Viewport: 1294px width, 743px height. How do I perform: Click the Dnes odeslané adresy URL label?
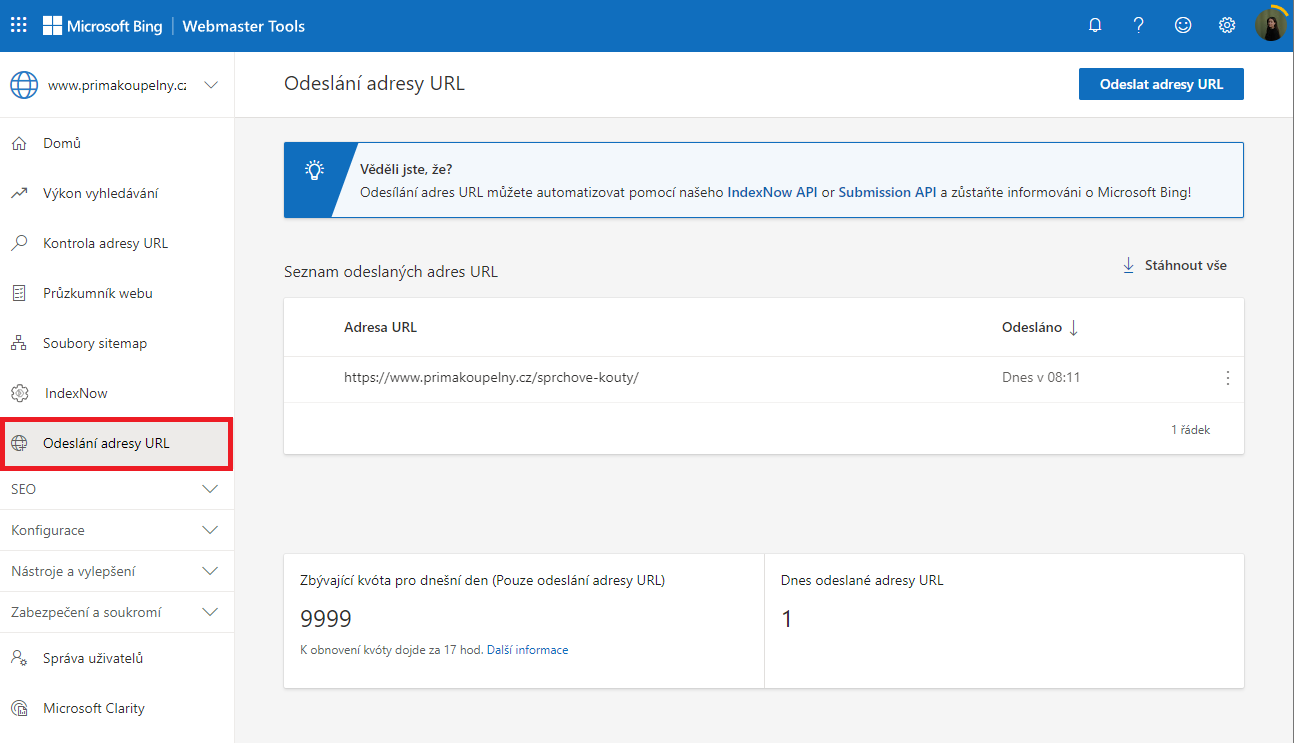point(862,580)
